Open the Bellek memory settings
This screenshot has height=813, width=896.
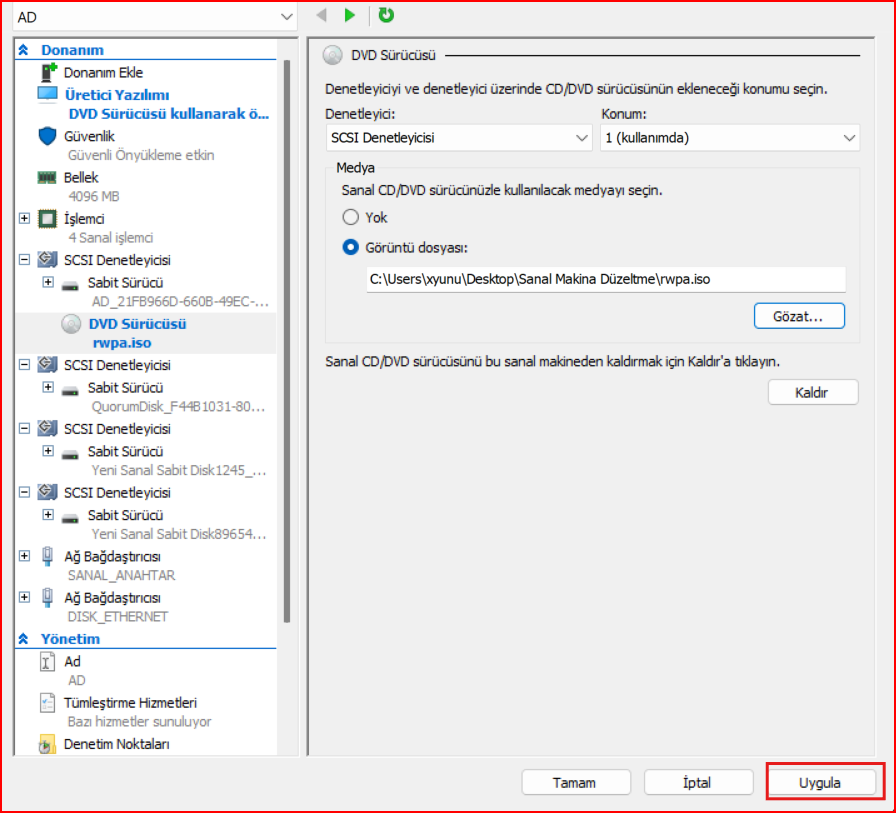(x=81, y=177)
